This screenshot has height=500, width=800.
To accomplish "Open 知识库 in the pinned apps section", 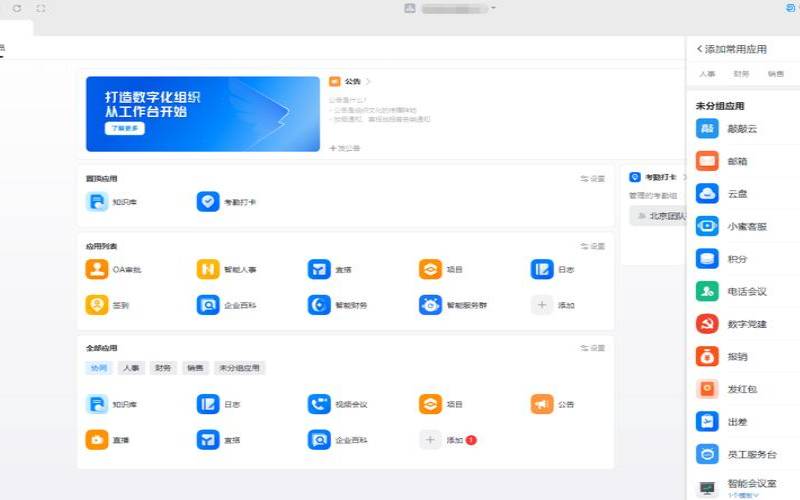I will point(111,202).
